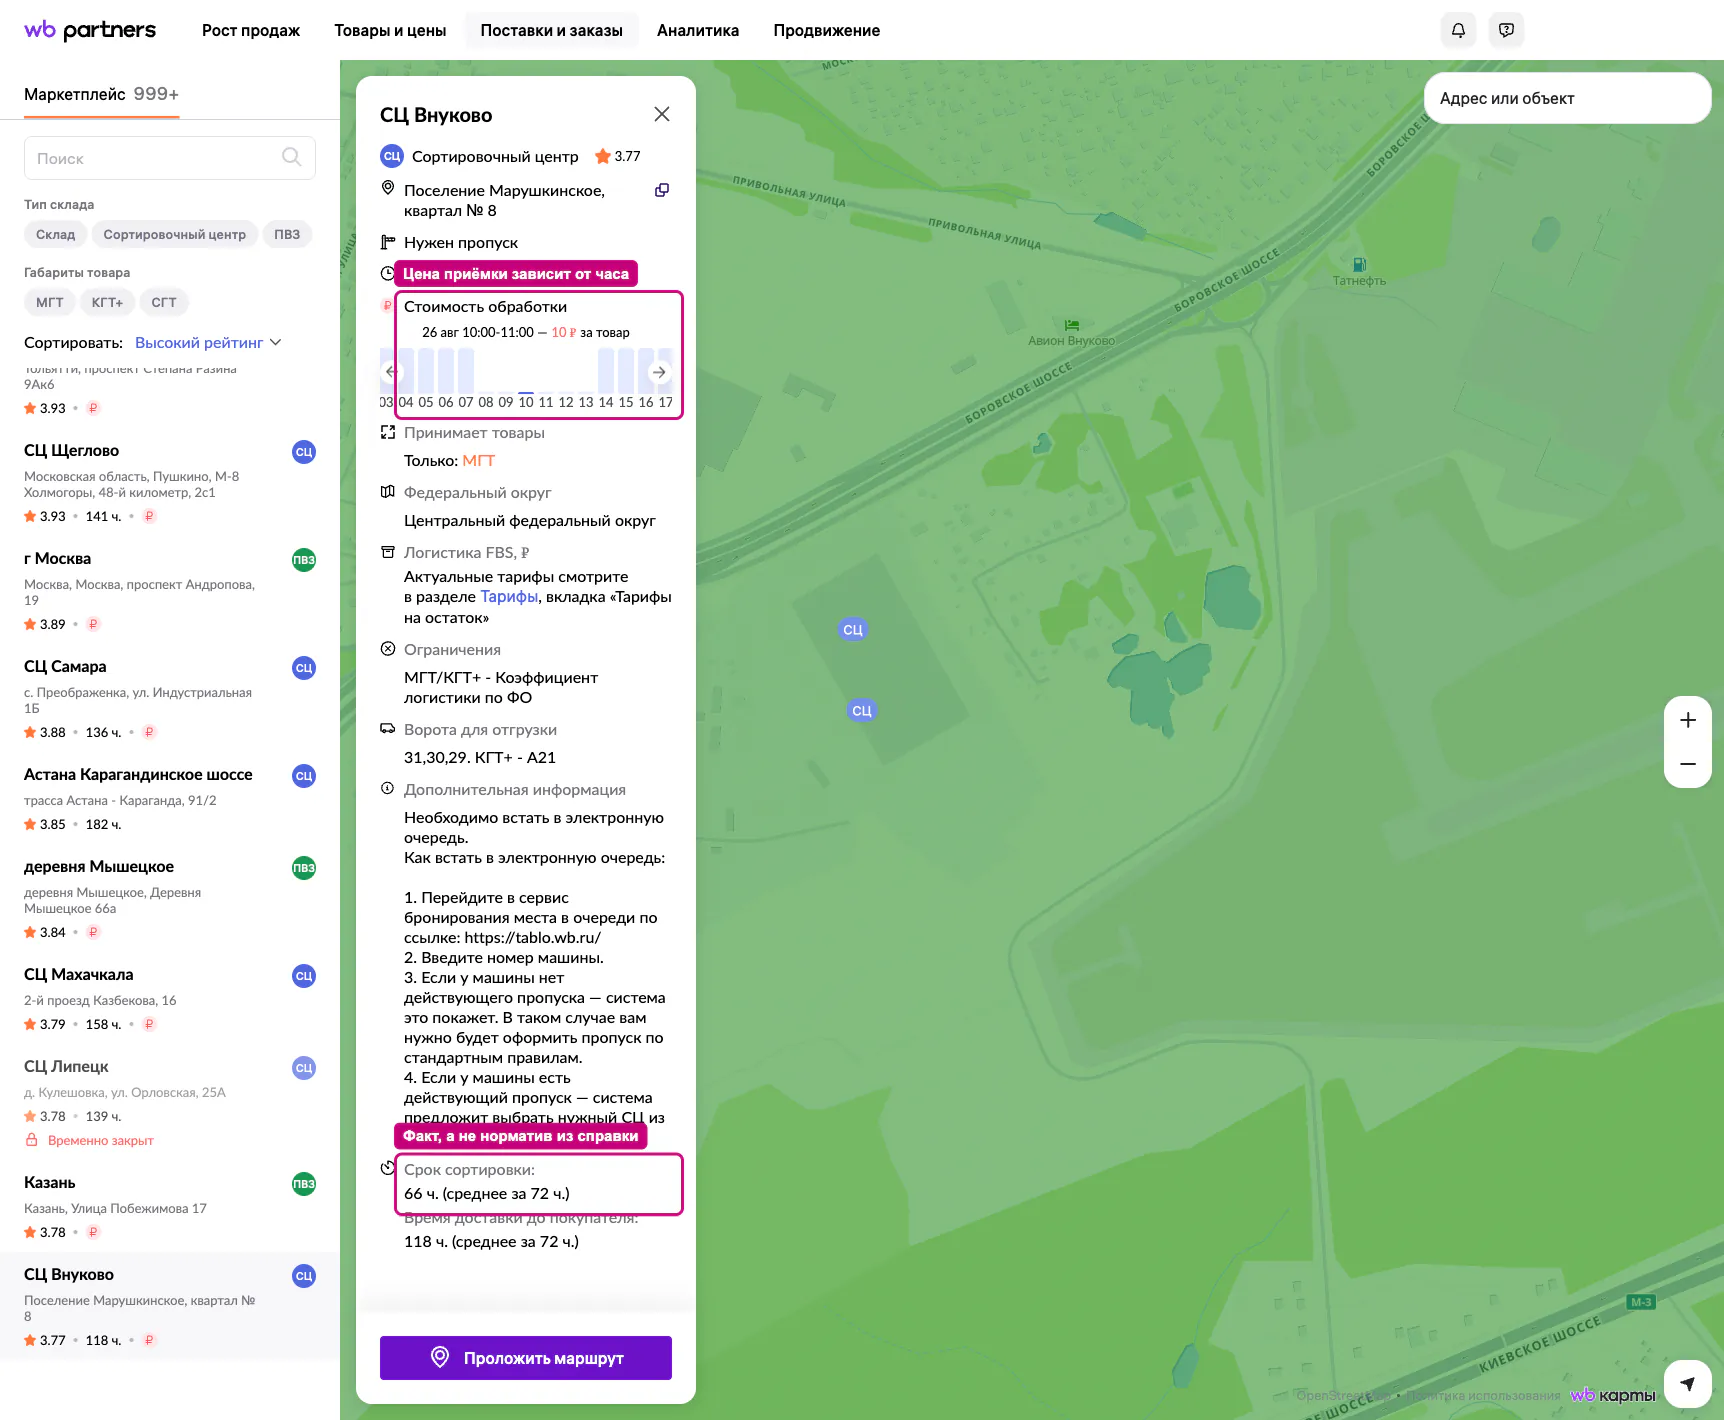Zoom out on the map
Image resolution: width=1724 pixels, height=1420 pixels.
point(1688,764)
